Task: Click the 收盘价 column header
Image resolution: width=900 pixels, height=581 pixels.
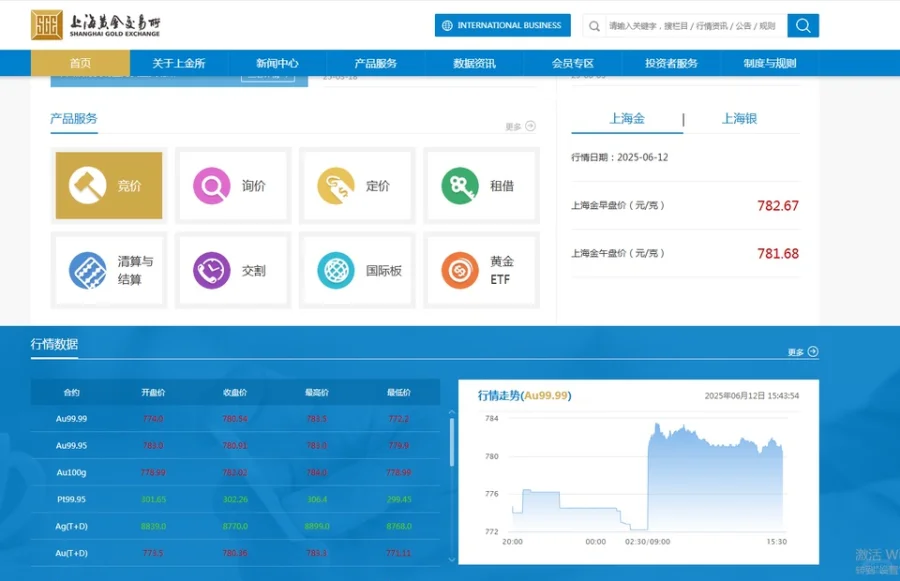Action: [x=235, y=393]
